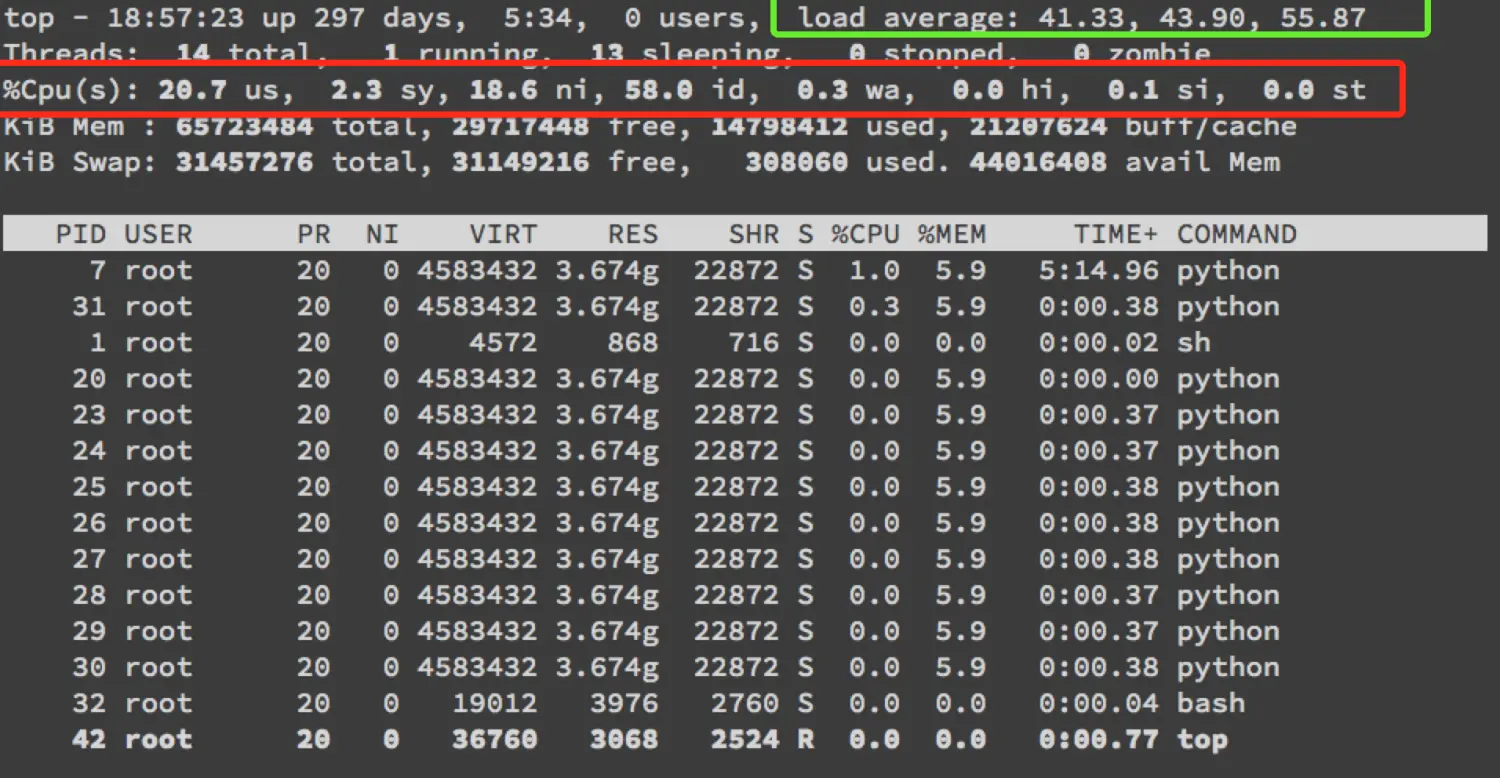This screenshot has height=778, width=1500.
Task: Click PID 23 in the process list
Action: [x=89, y=414]
